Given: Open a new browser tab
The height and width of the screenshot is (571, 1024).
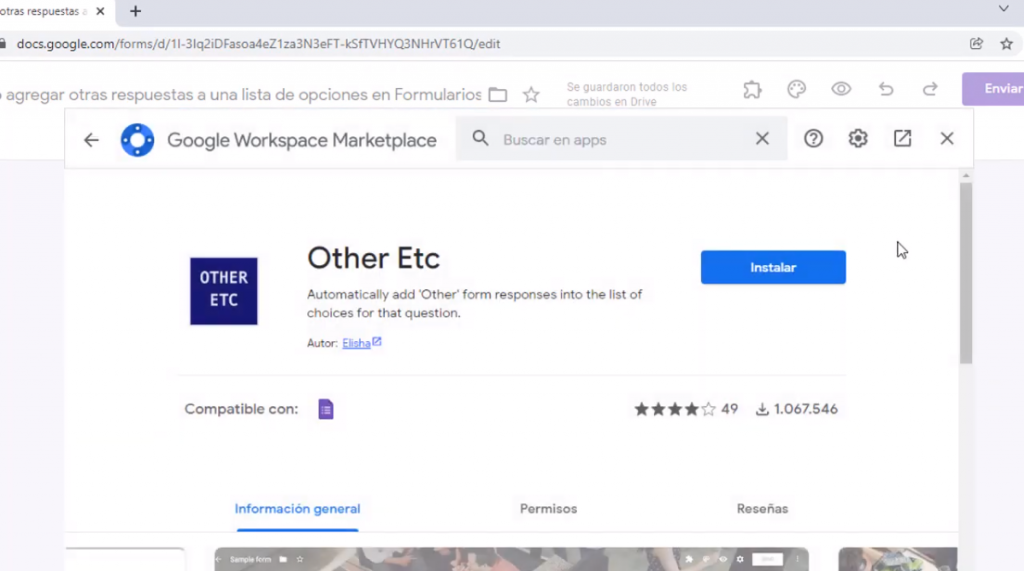Looking at the screenshot, I should 135,11.
